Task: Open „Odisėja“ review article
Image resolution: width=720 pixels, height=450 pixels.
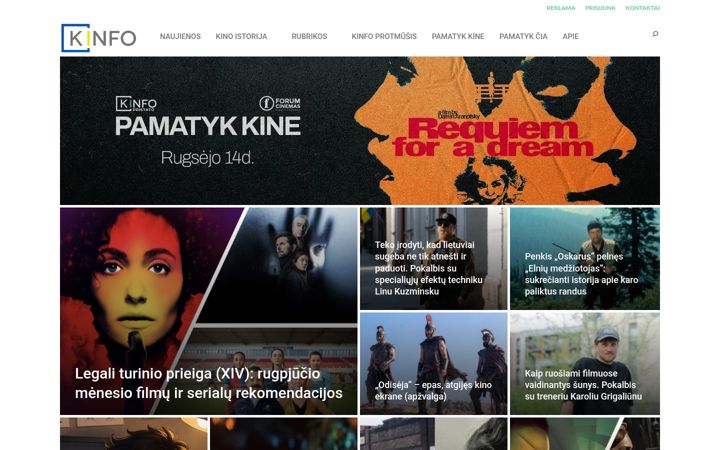Action: click(x=434, y=364)
